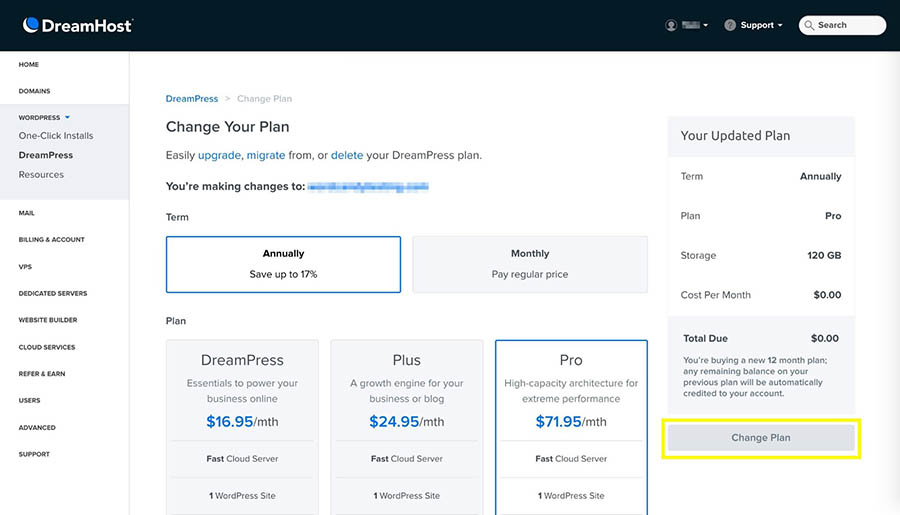Open Resources submenu item
The width and height of the screenshot is (900, 515).
[41, 175]
